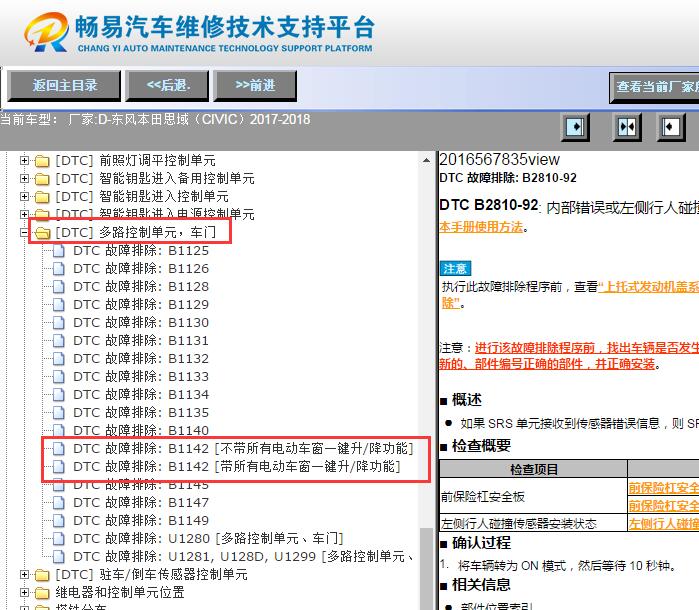Screen dimensions: 699x610
Task: Open B1142 不带所有电动车窗一键升/降功能 entry
Action: (243, 449)
